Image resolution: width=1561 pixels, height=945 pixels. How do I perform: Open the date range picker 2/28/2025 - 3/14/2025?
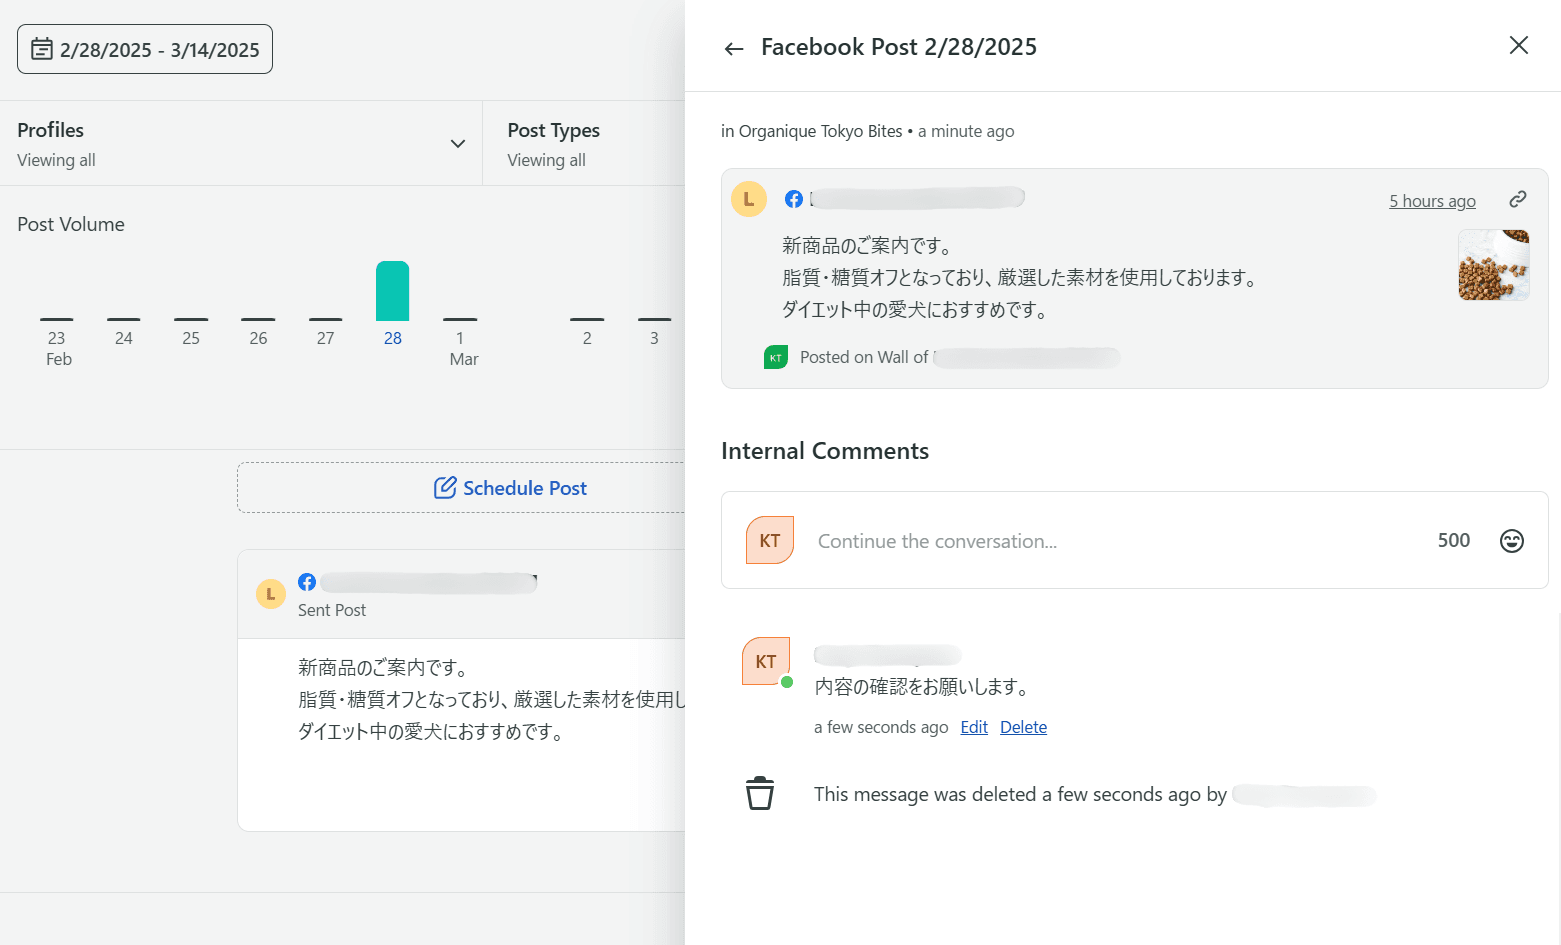click(145, 49)
